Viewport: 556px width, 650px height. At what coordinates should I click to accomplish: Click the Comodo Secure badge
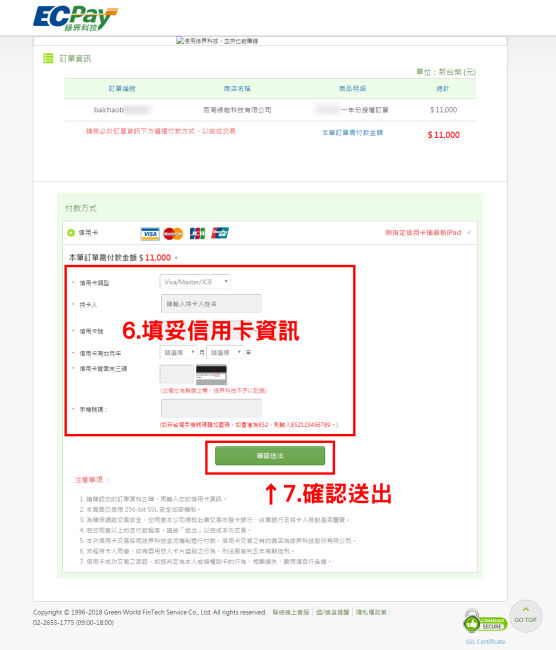(485, 622)
